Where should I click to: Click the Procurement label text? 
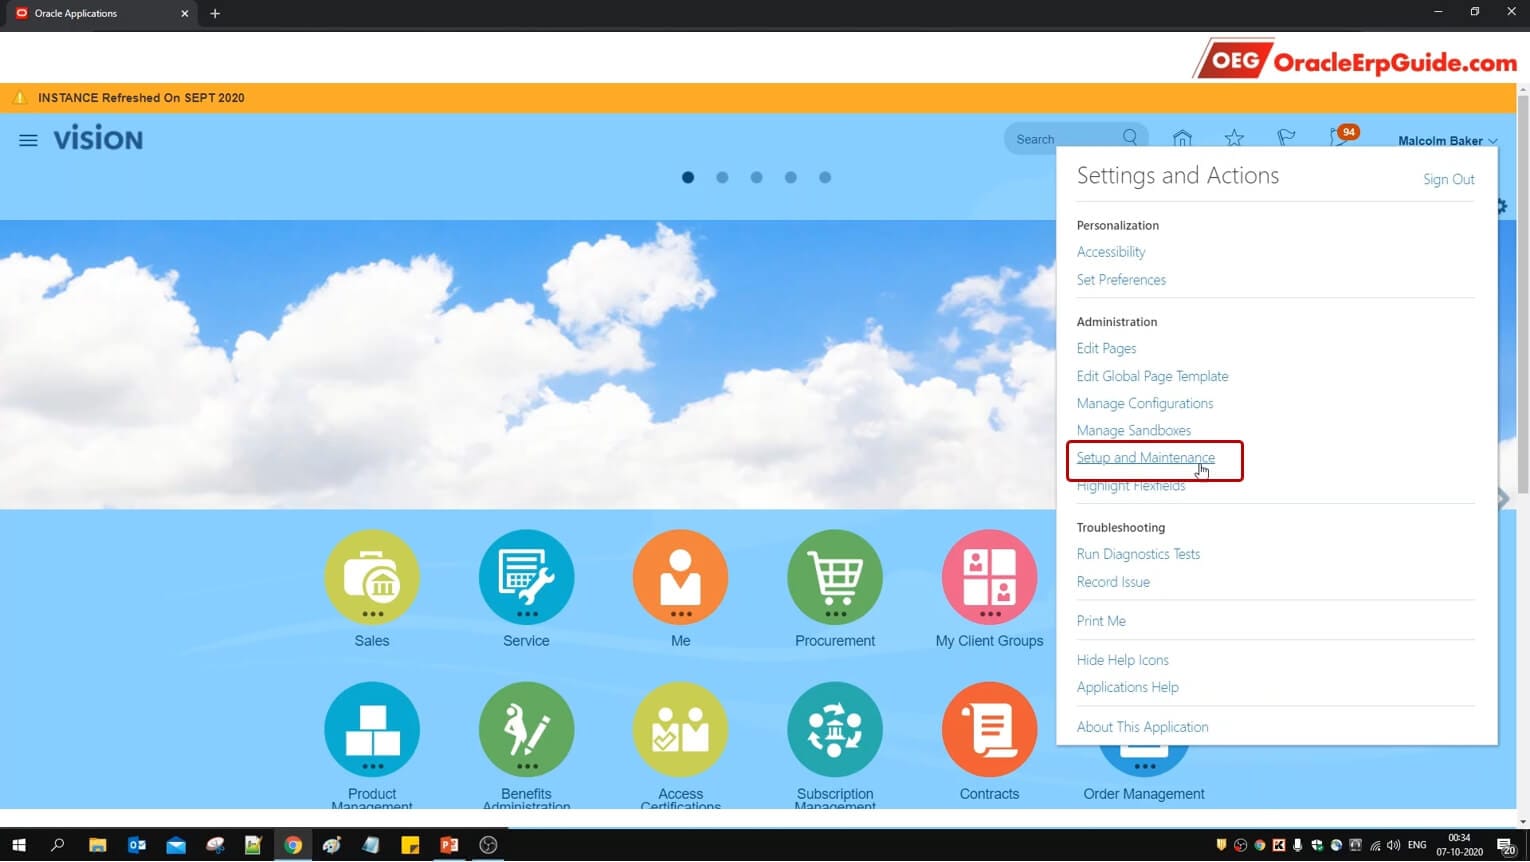click(835, 641)
